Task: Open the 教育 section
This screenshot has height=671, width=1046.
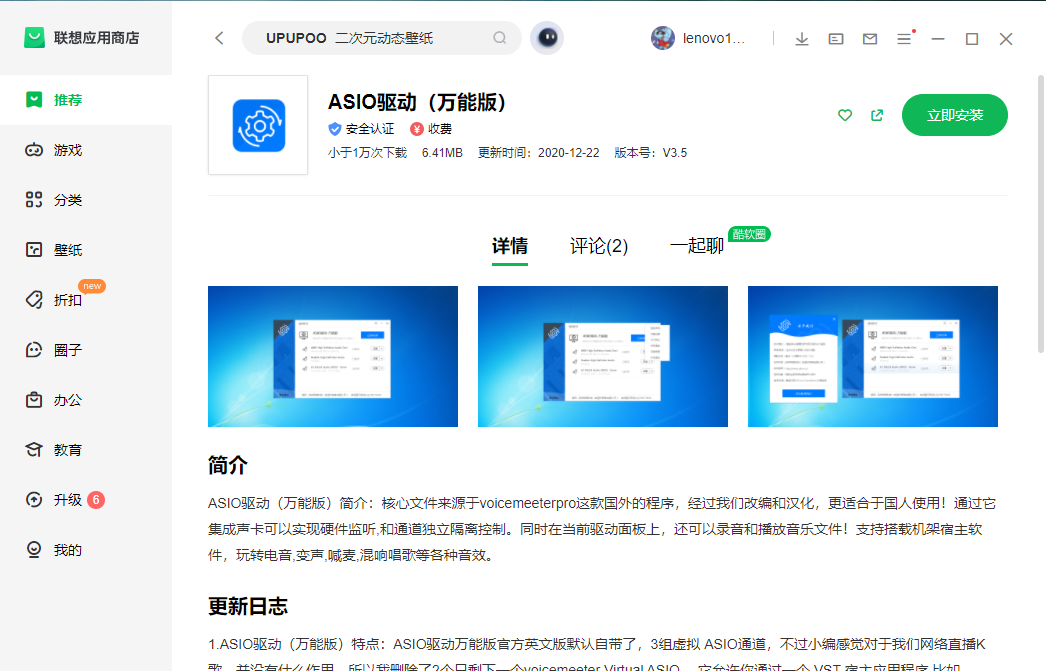Action: click(86, 450)
